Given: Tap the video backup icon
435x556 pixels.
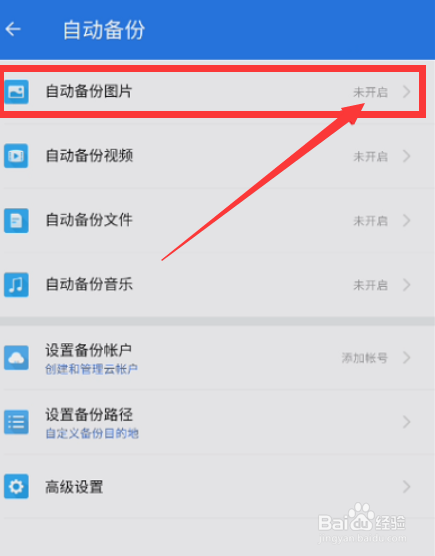Looking at the screenshot, I should click(16, 156).
